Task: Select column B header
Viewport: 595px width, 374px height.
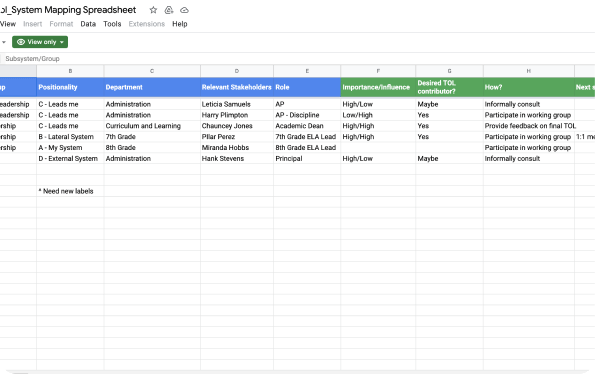Action: click(x=70, y=71)
